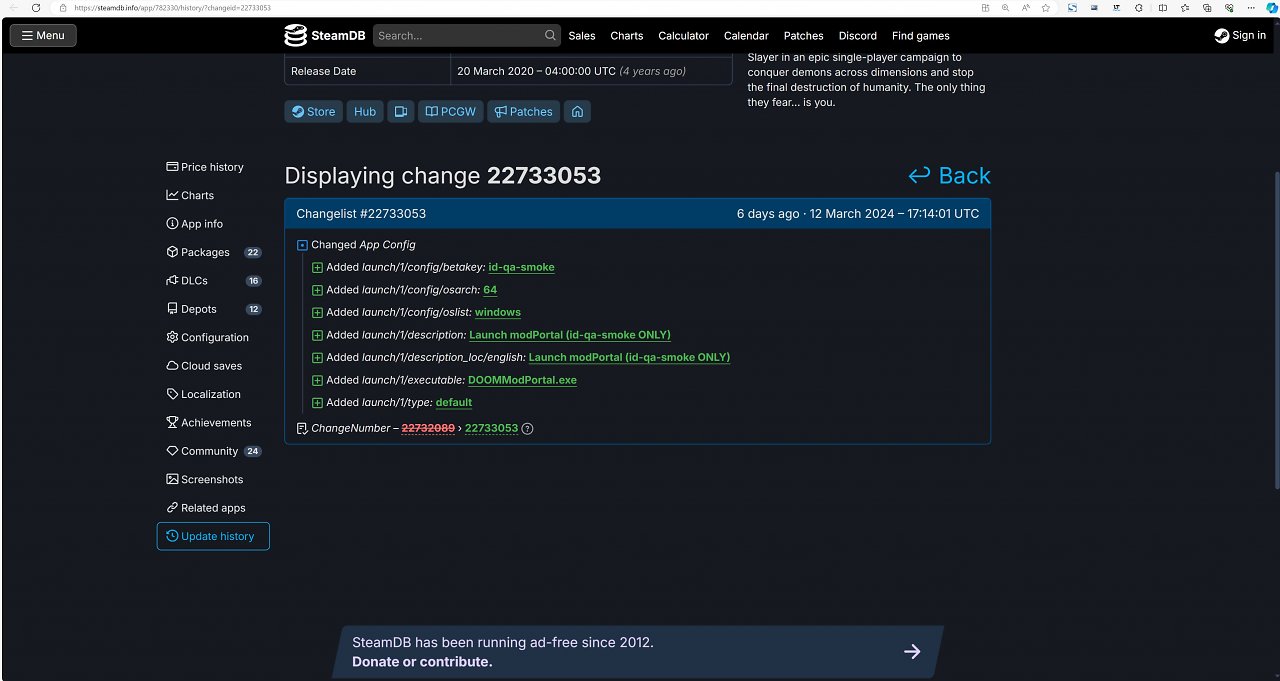Image resolution: width=1280 pixels, height=681 pixels.
Task: Open the Hub button
Action: pyautogui.click(x=365, y=111)
